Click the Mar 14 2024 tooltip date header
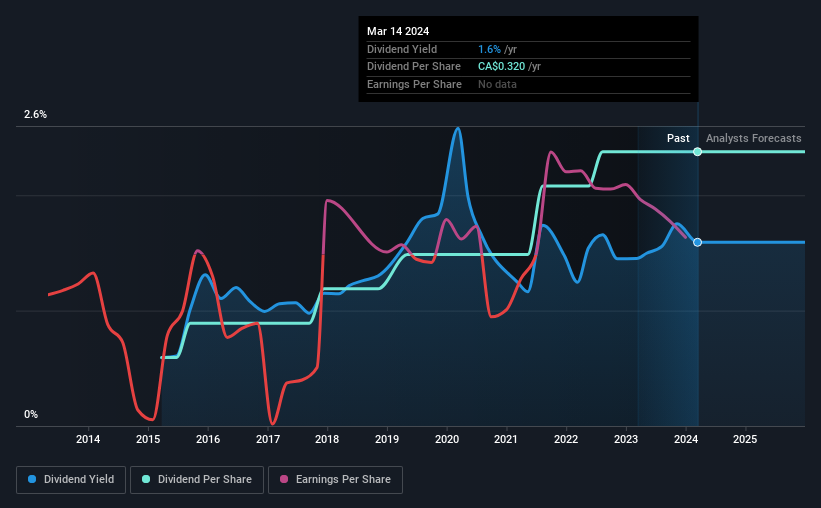The height and width of the screenshot is (508, 821). pos(398,31)
